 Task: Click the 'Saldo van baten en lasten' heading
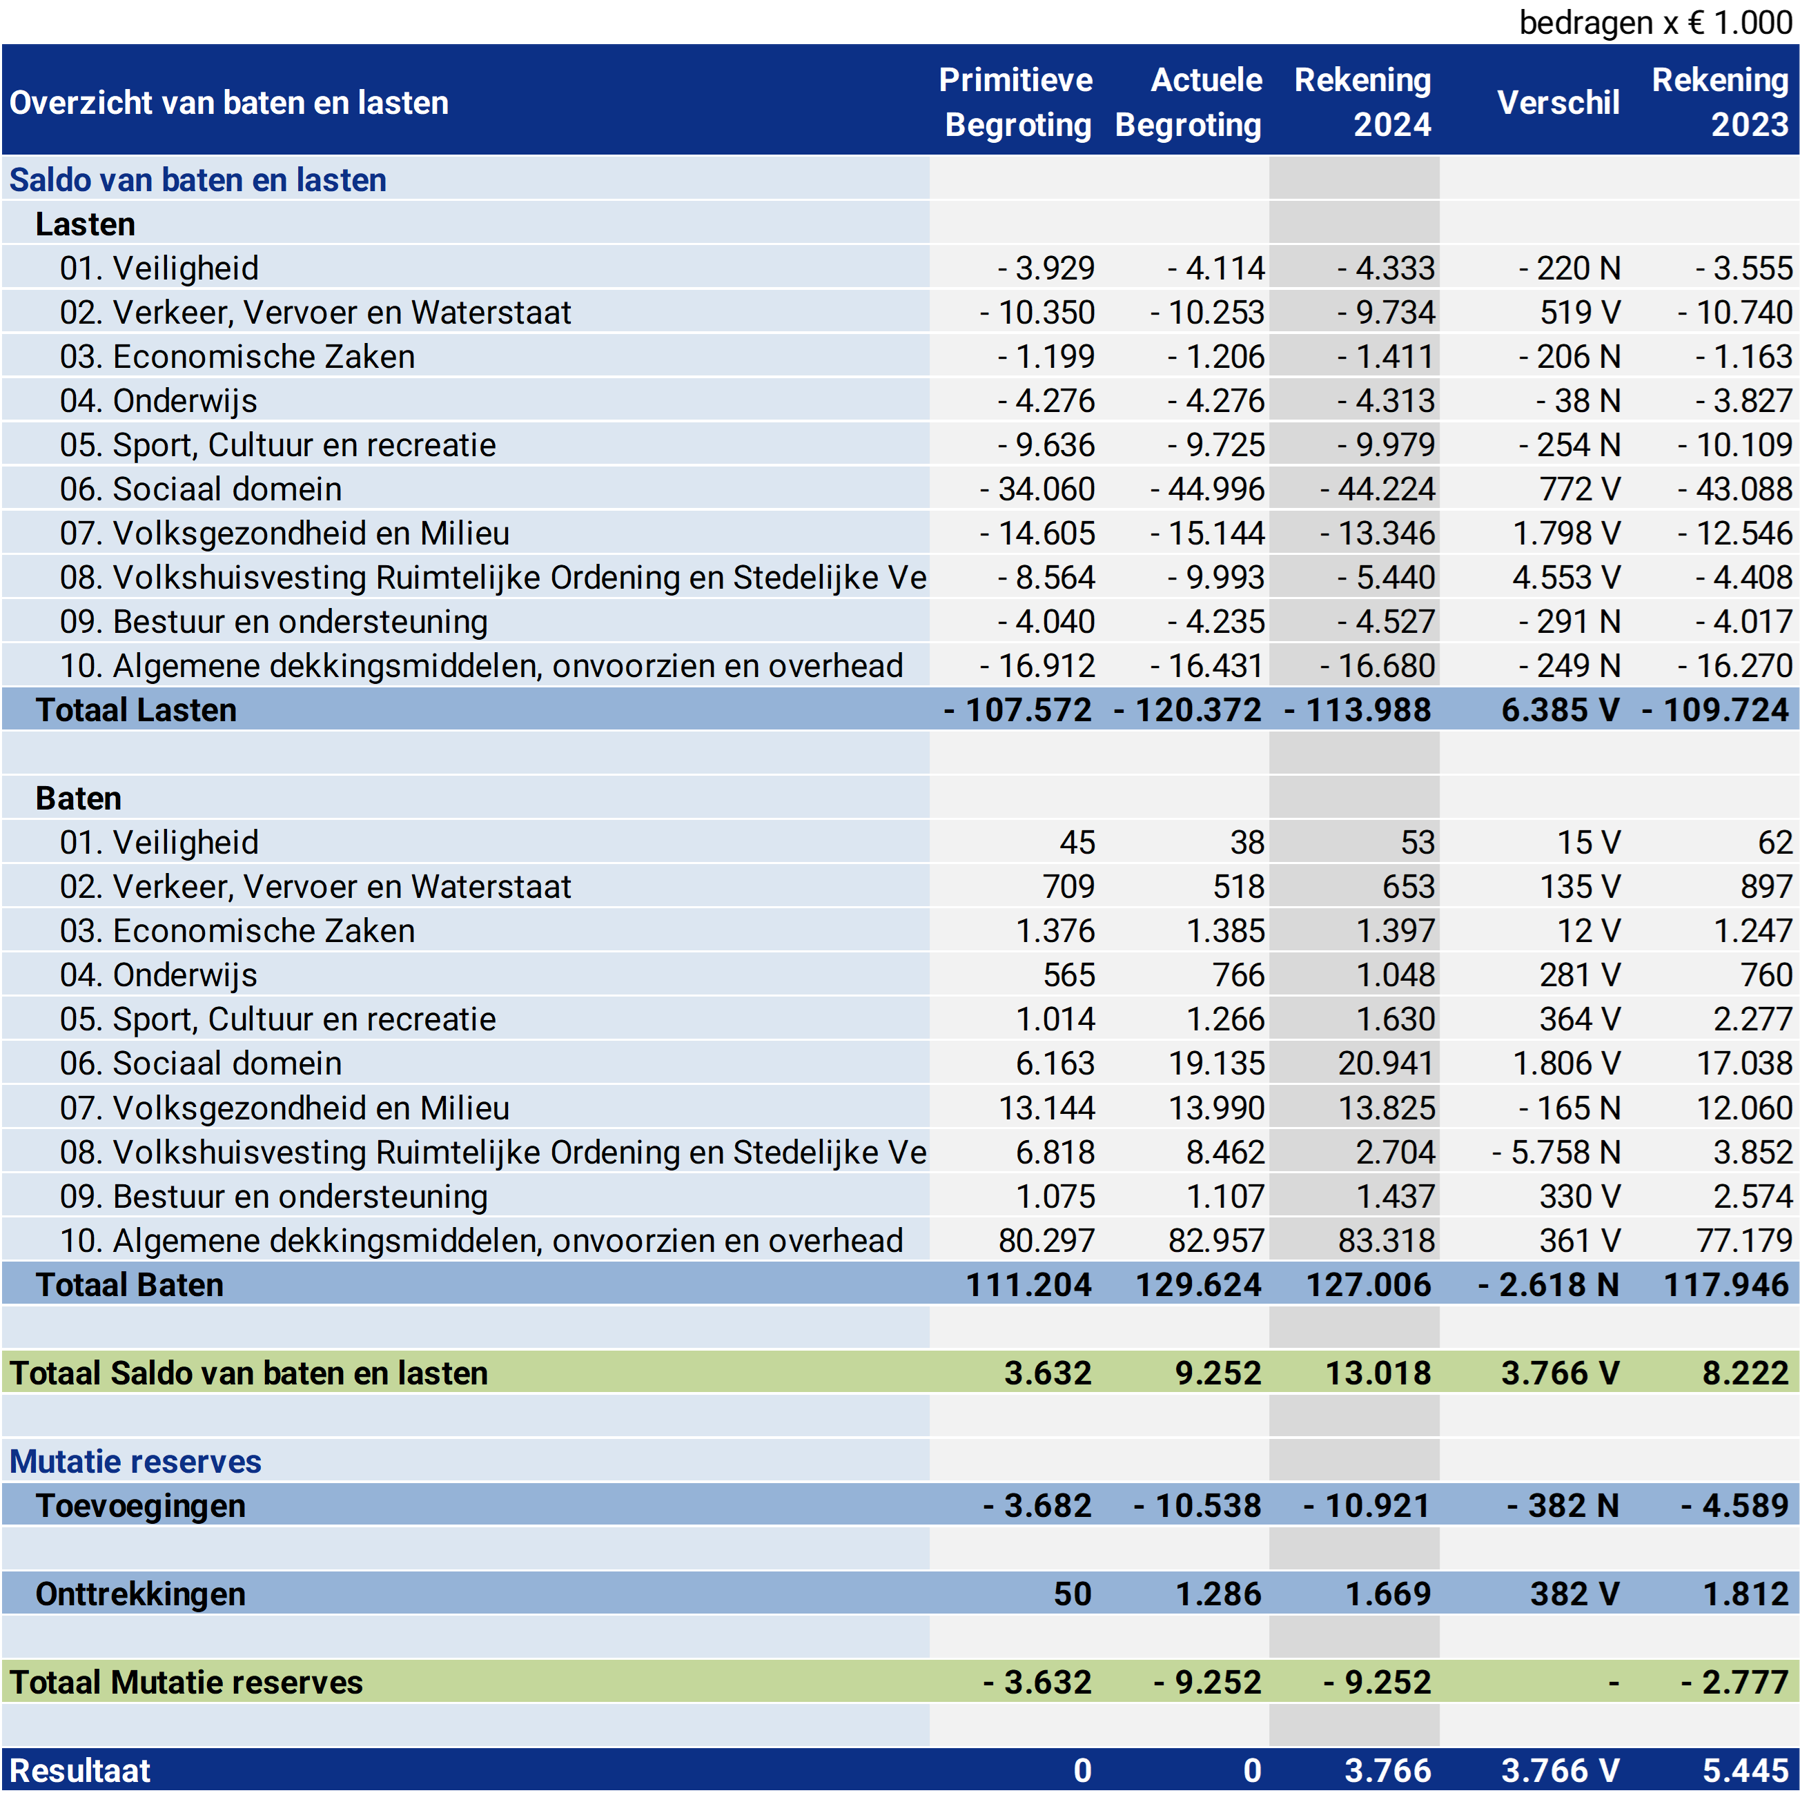click(x=198, y=180)
